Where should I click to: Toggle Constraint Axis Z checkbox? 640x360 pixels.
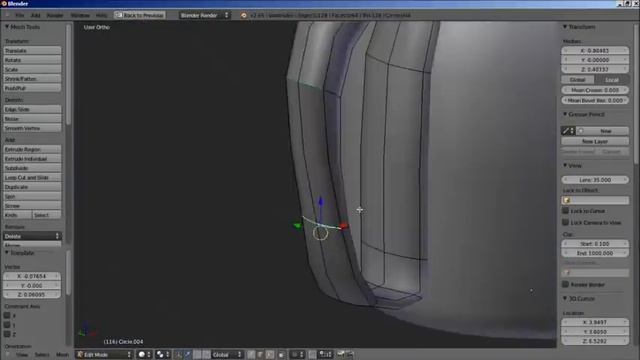pyautogui.click(x=7, y=334)
